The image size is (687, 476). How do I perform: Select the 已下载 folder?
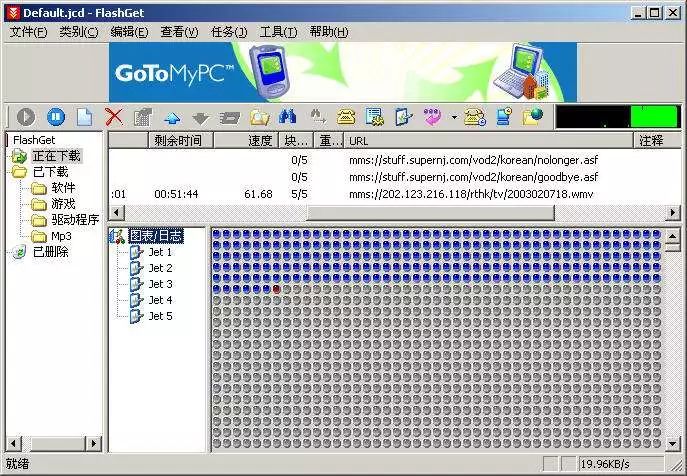point(51,172)
